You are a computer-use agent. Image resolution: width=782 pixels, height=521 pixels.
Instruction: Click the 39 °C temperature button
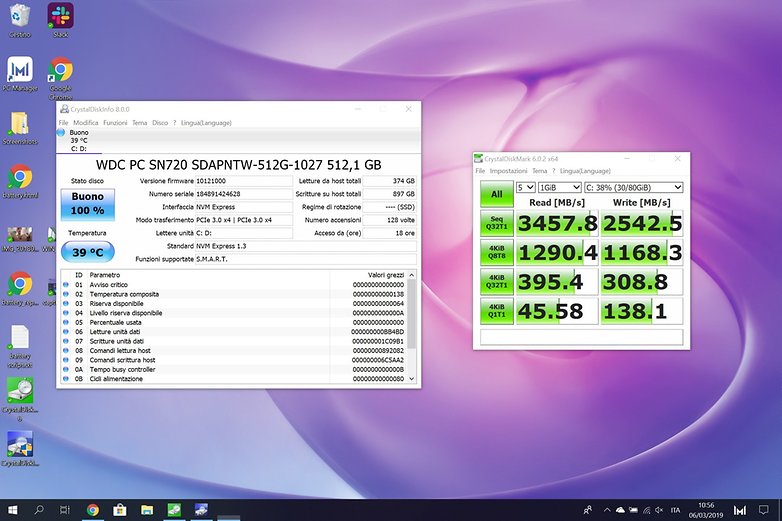88,252
